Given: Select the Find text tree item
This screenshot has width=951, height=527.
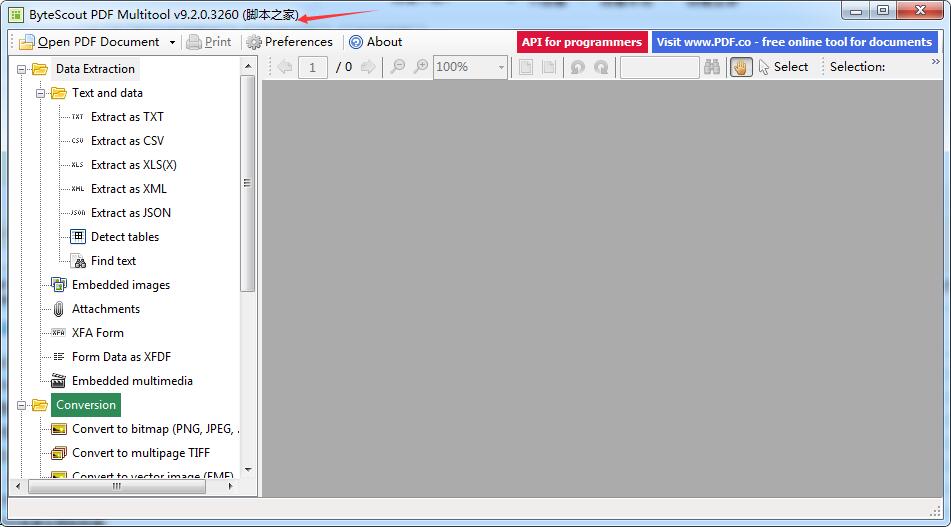Looking at the screenshot, I should [113, 261].
